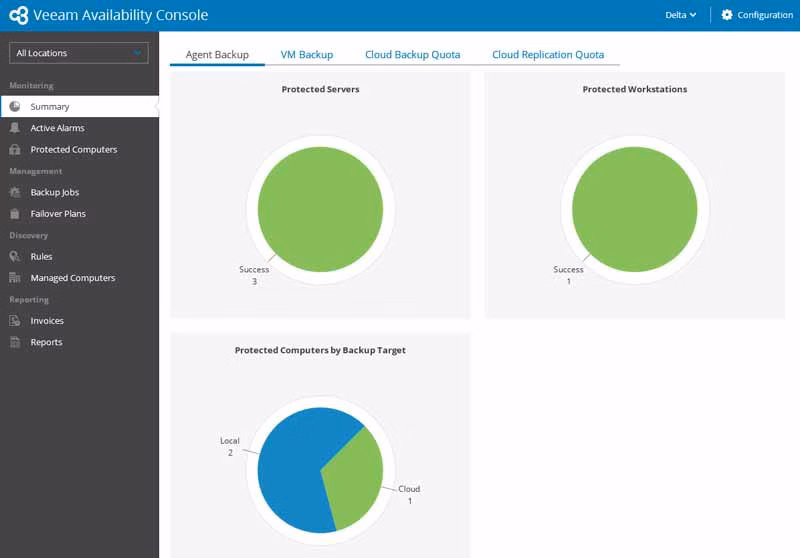Click the Protected Computers sidebar icon
Viewport: 800px width, 558px height.
15,150
